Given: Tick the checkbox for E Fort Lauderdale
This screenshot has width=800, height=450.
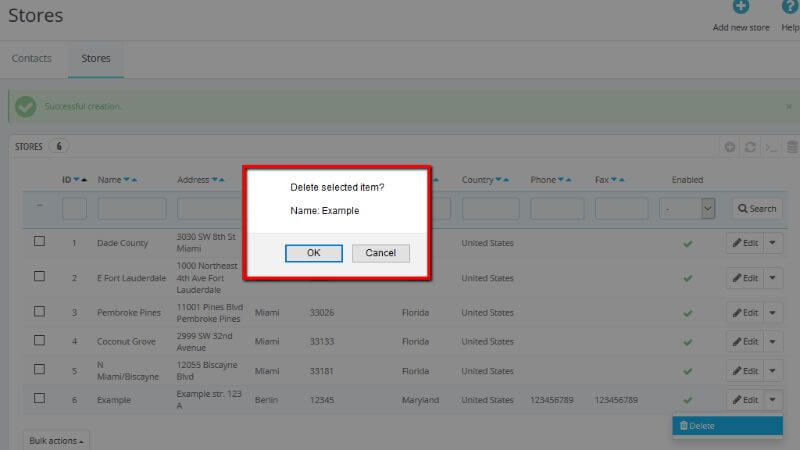Looking at the screenshot, I should tap(39, 276).
